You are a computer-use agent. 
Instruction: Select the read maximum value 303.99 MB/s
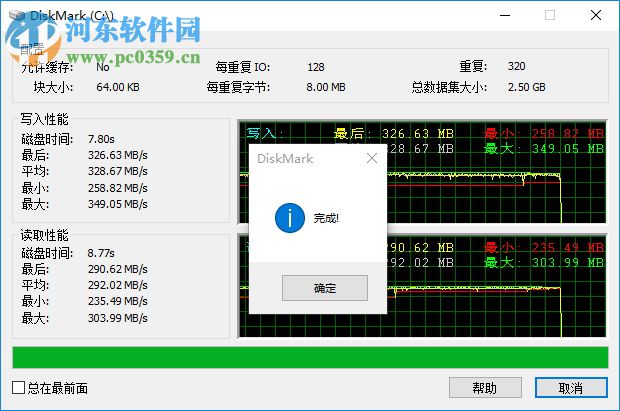[118, 318]
